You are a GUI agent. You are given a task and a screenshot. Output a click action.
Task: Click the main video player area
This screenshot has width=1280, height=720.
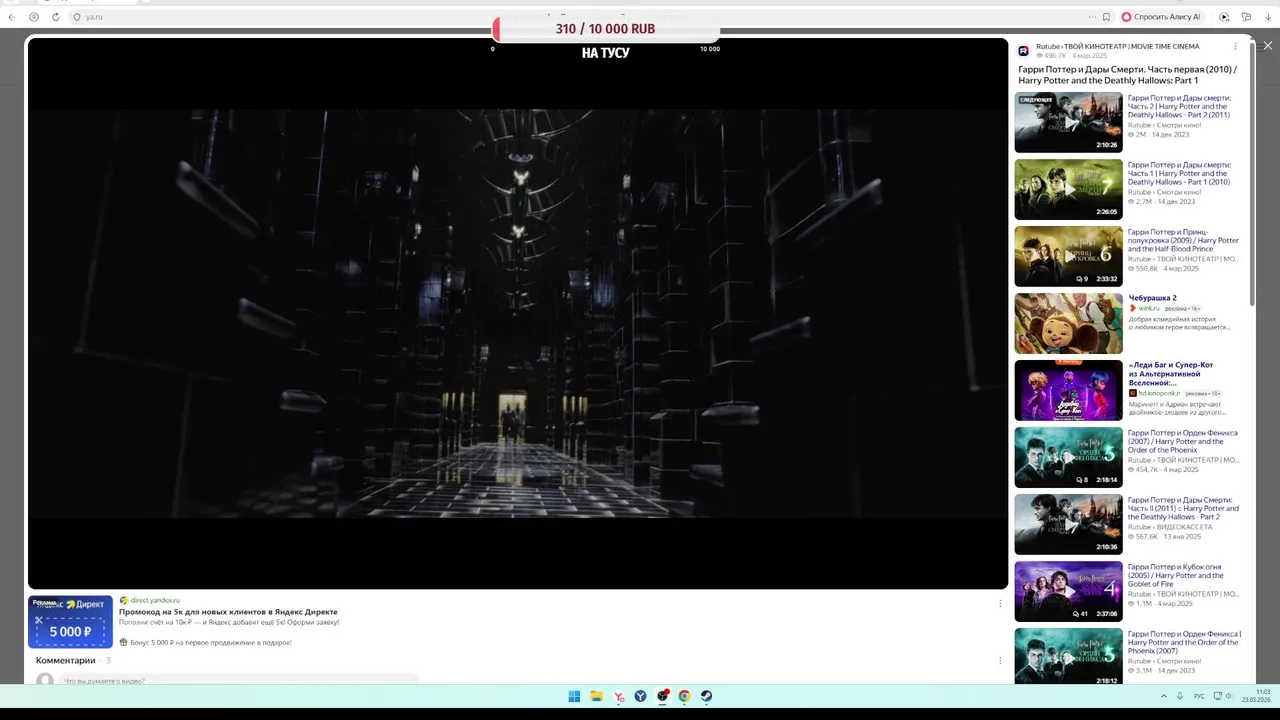(x=518, y=313)
